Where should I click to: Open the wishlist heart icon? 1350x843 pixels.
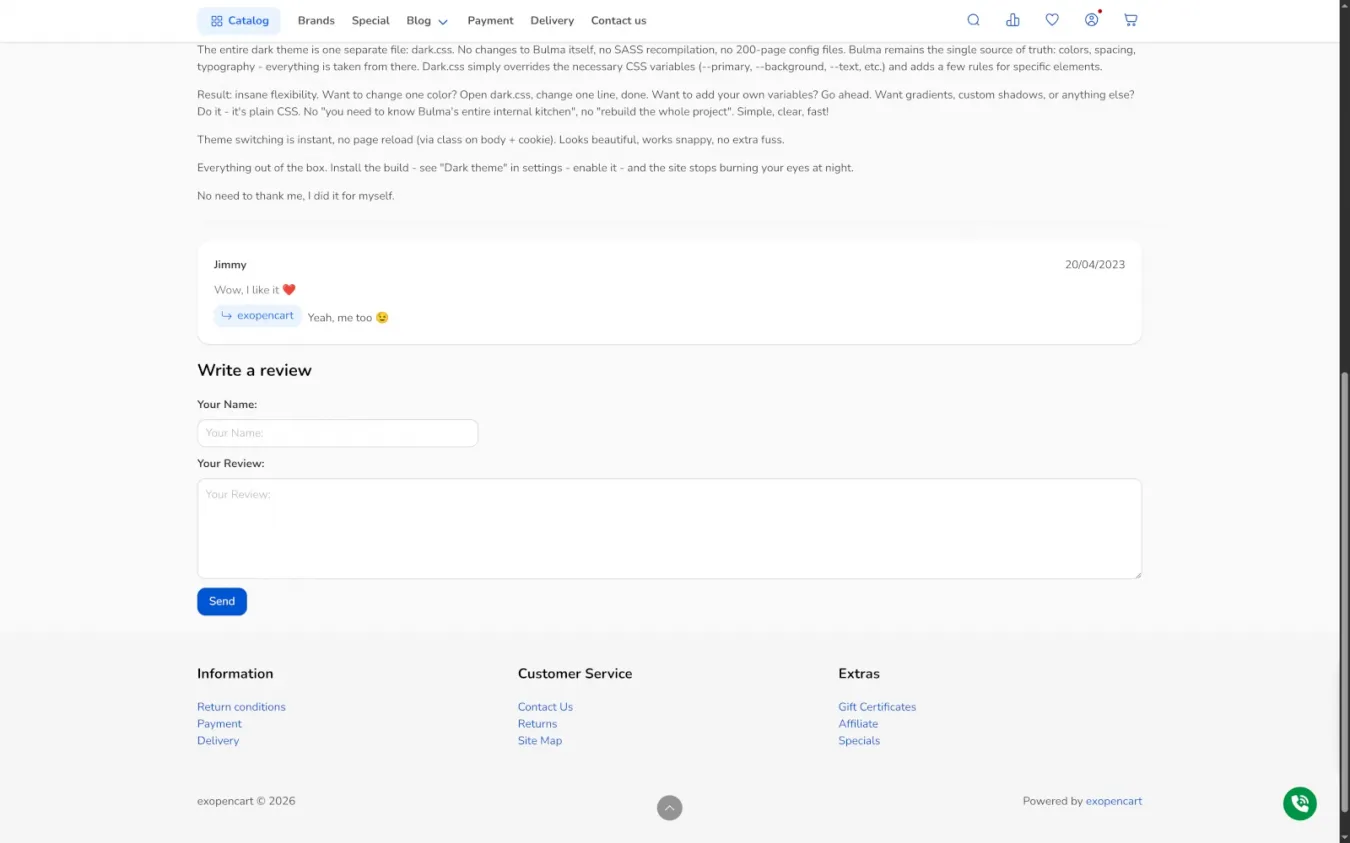click(1052, 20)
